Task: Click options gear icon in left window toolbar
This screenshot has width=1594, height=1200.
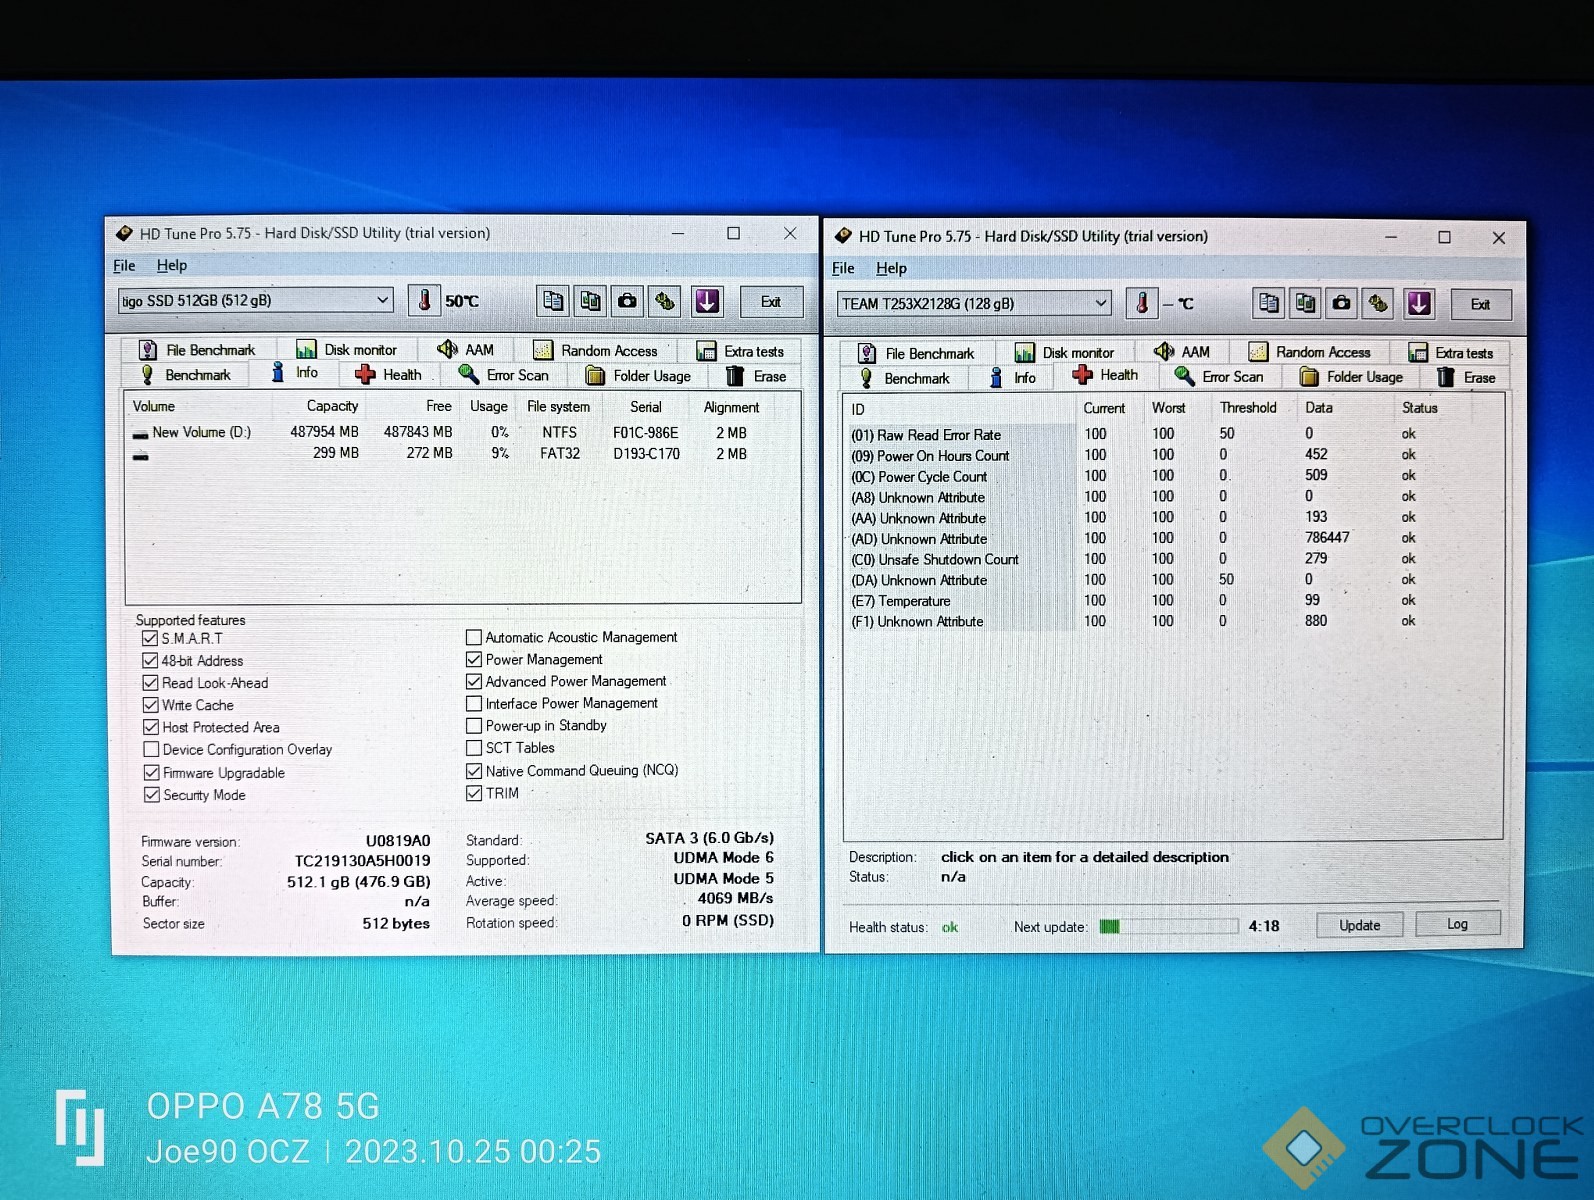Action: point(665,301)
